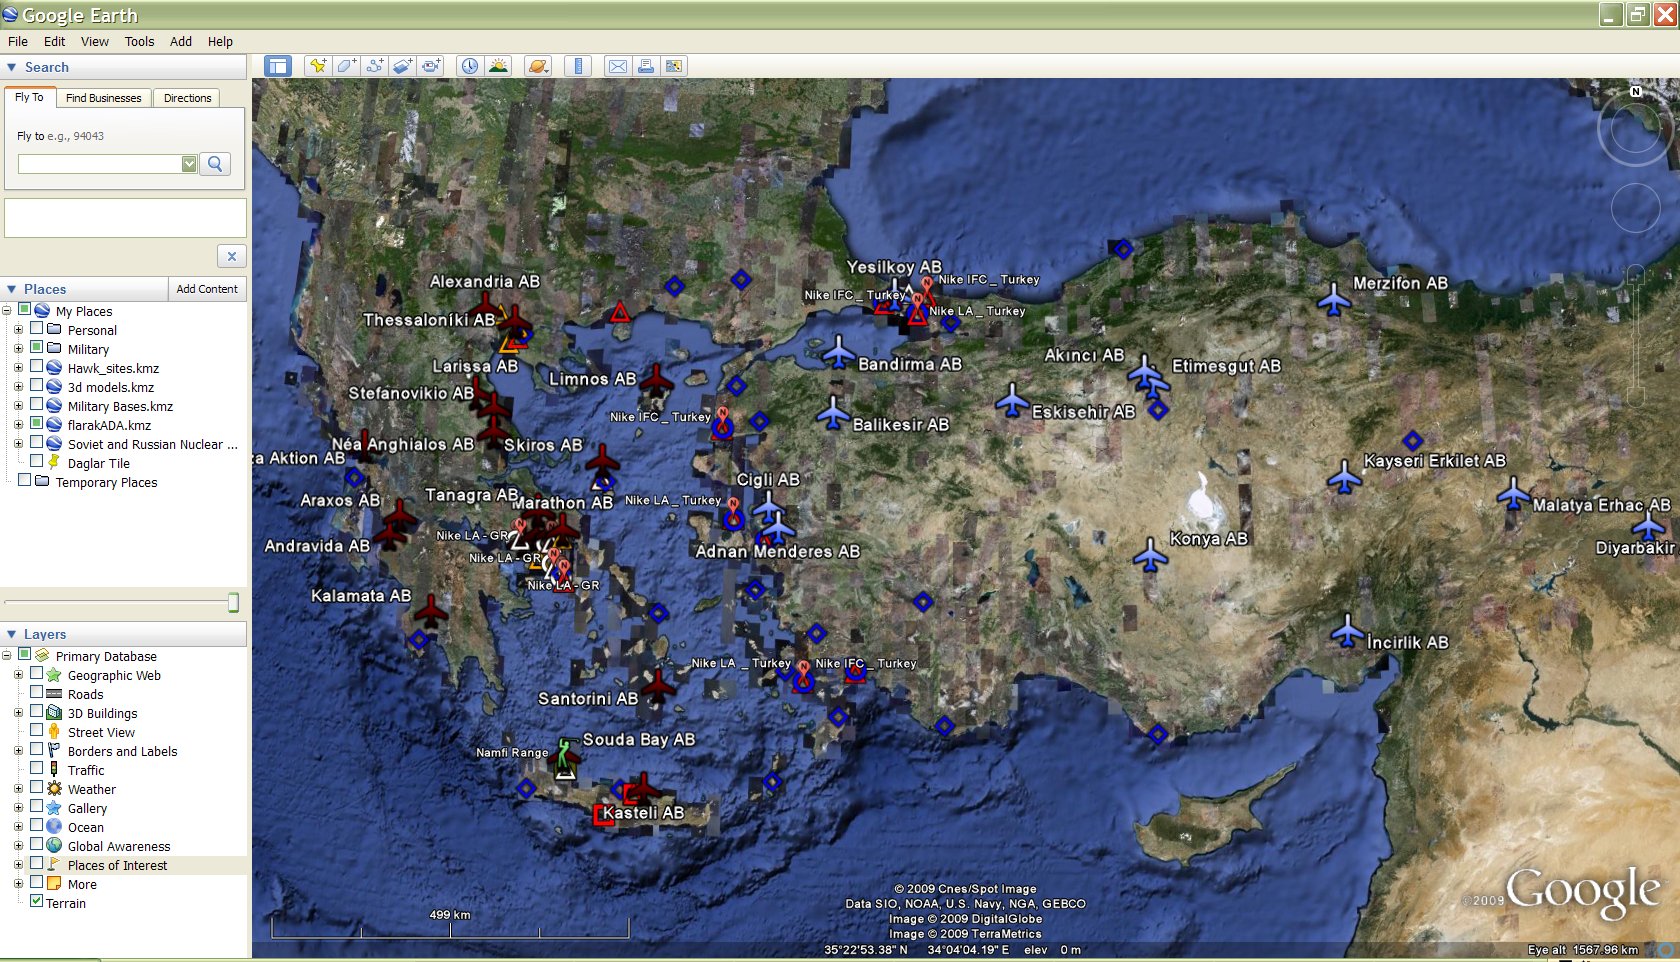The image size is (1680, 962).
Task: Enable the Borders and Labels layer checkbox
Action: tap(37, 750)
